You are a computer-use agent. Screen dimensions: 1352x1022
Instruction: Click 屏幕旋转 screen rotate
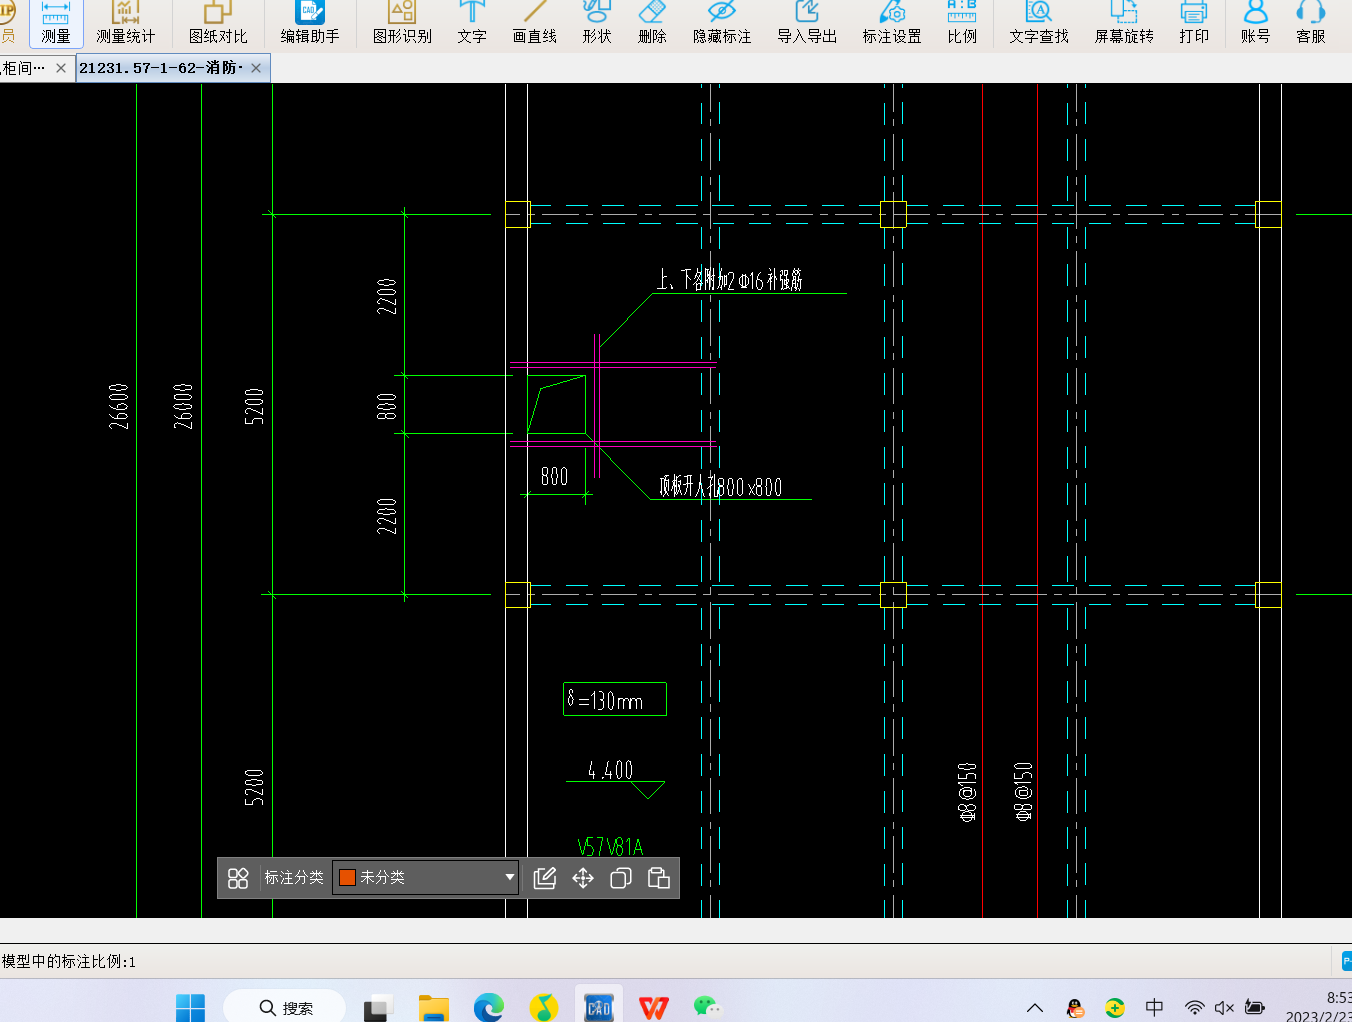(x=1124, y=23)
